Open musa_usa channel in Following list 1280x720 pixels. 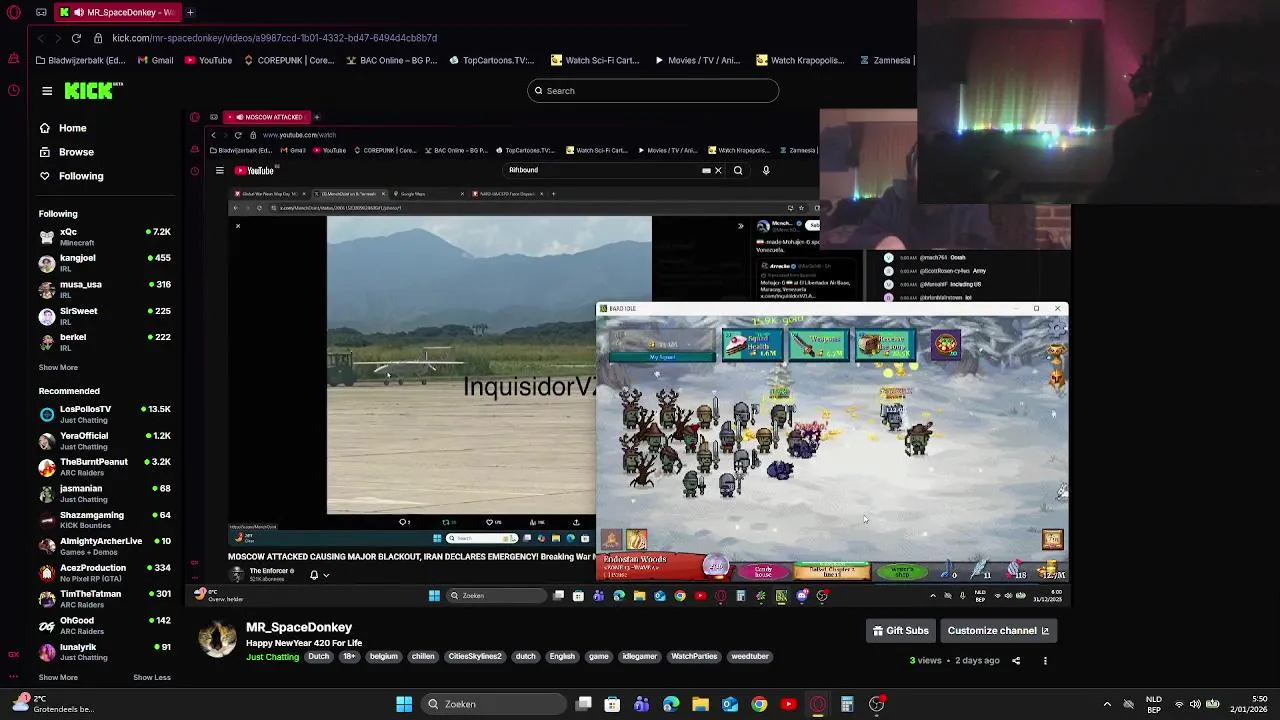pyautogui.click(x=105, y=289)
